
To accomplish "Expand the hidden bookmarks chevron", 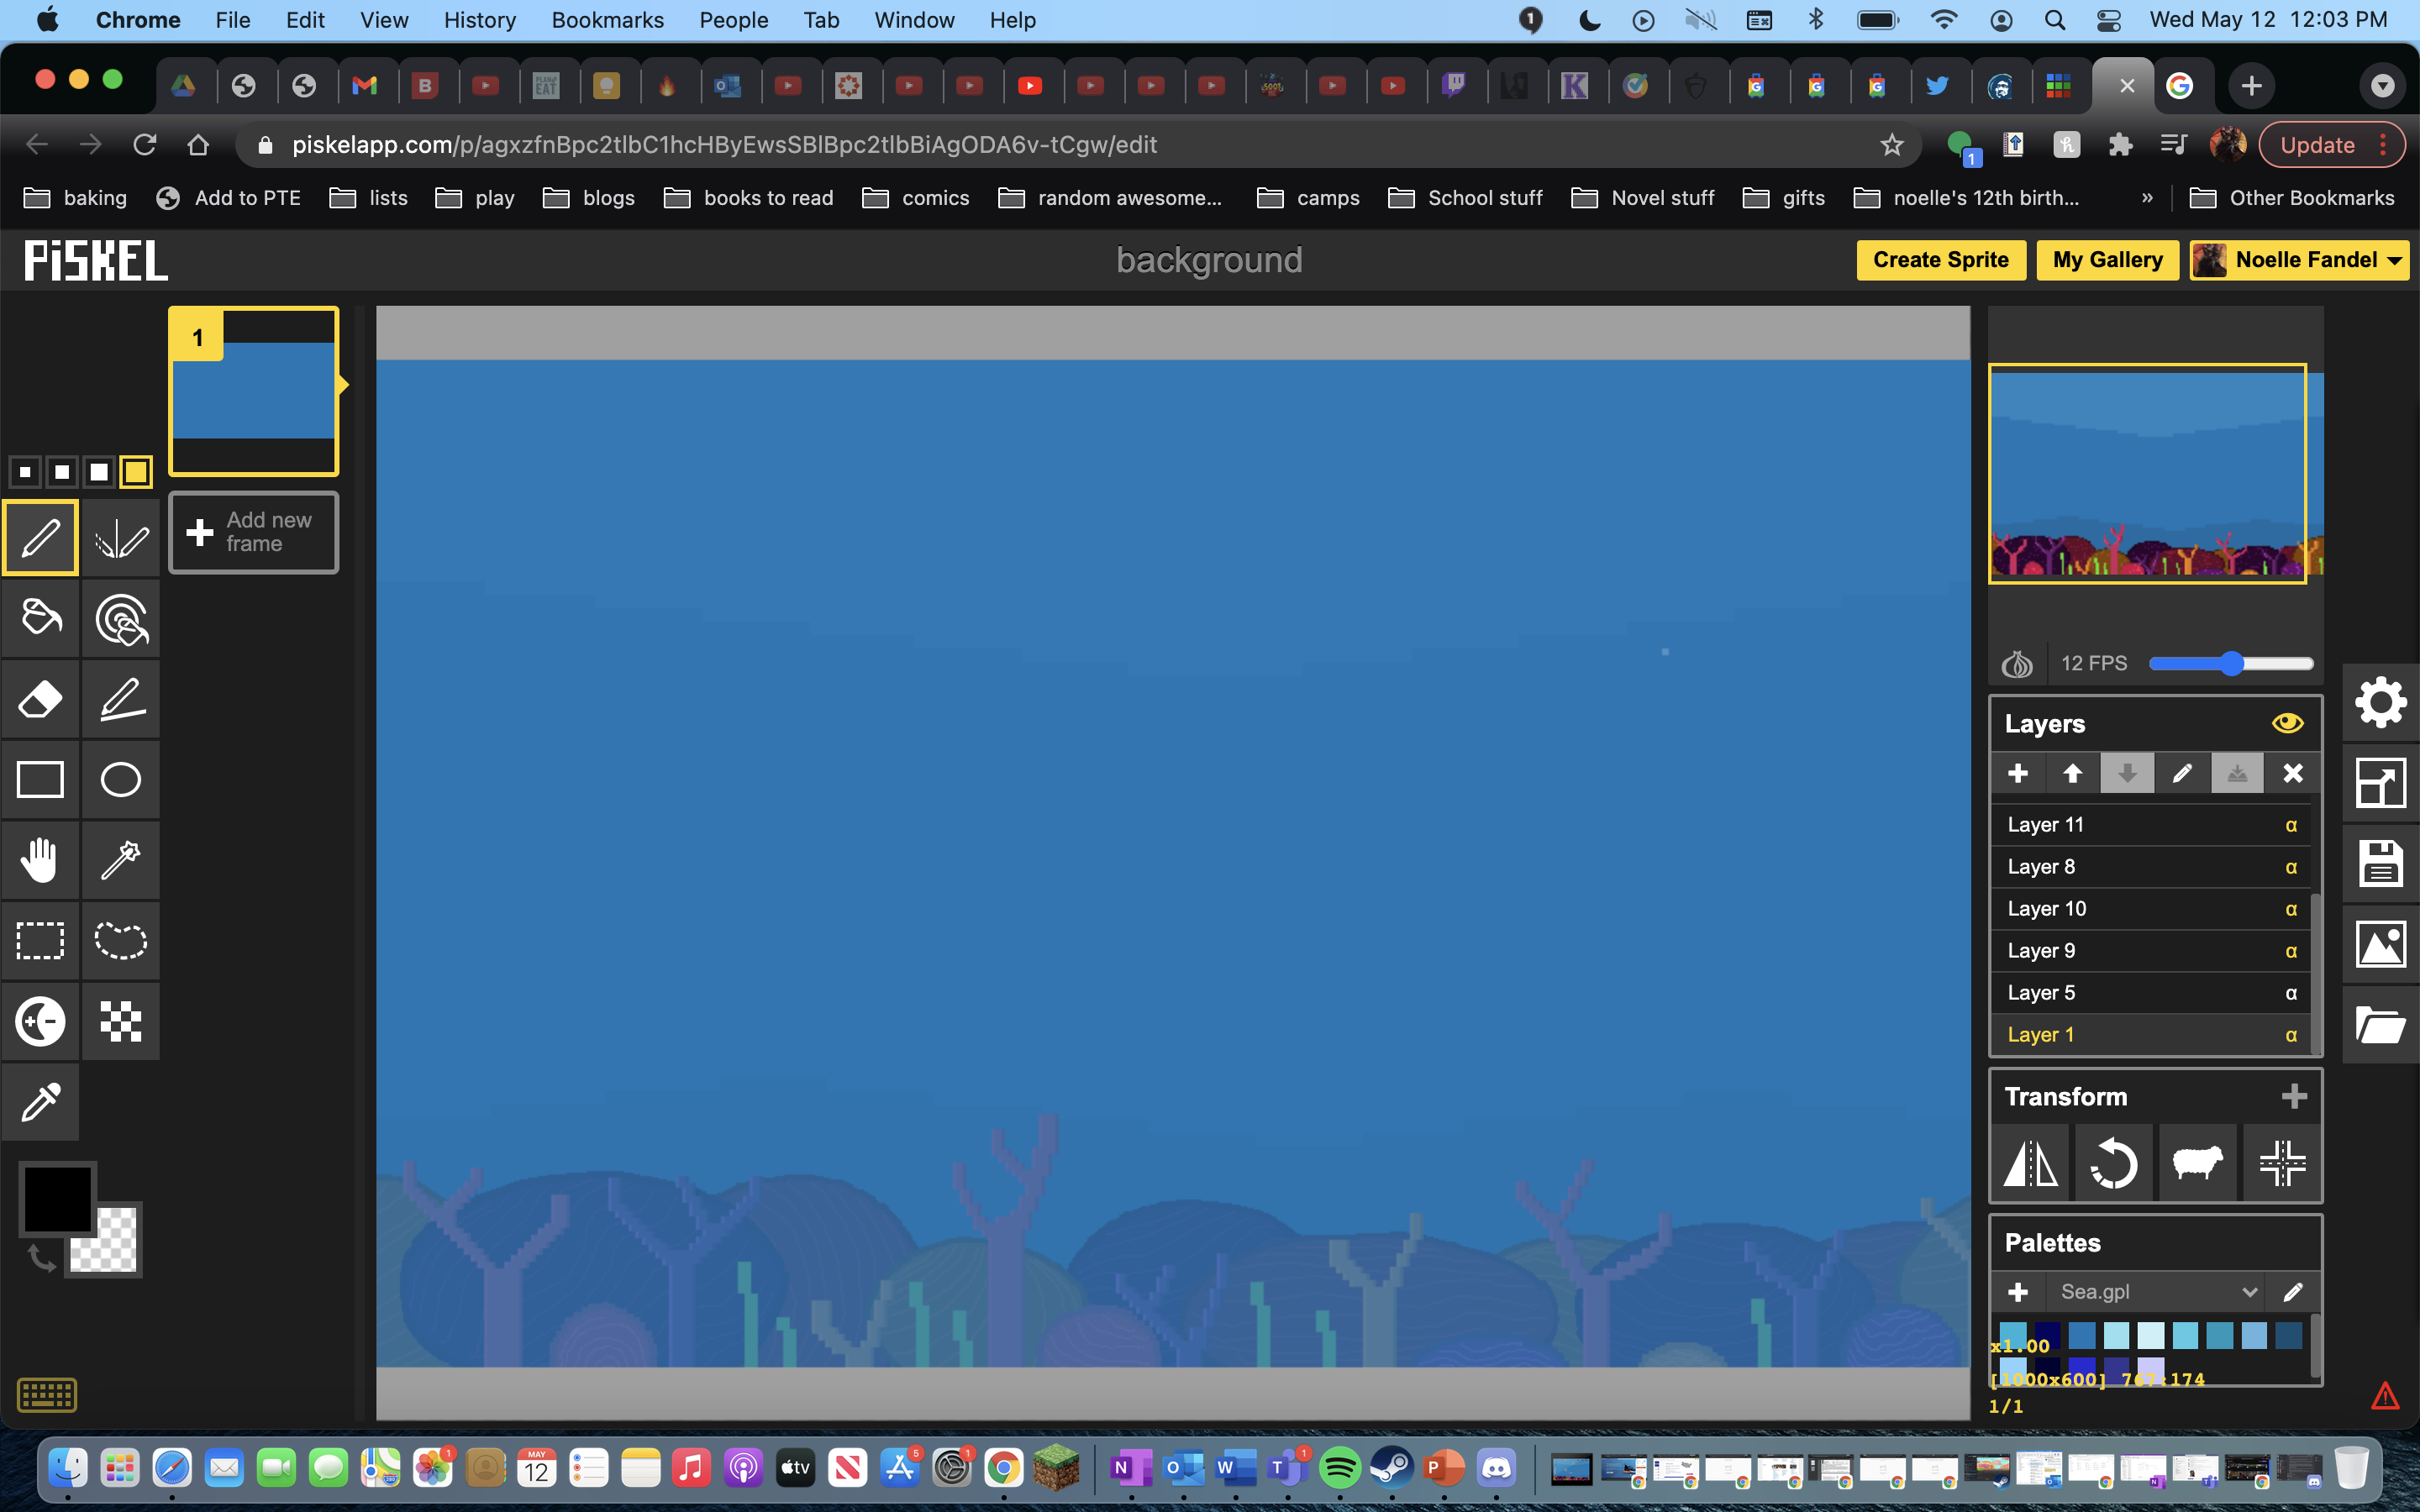I will point(2147,198).
